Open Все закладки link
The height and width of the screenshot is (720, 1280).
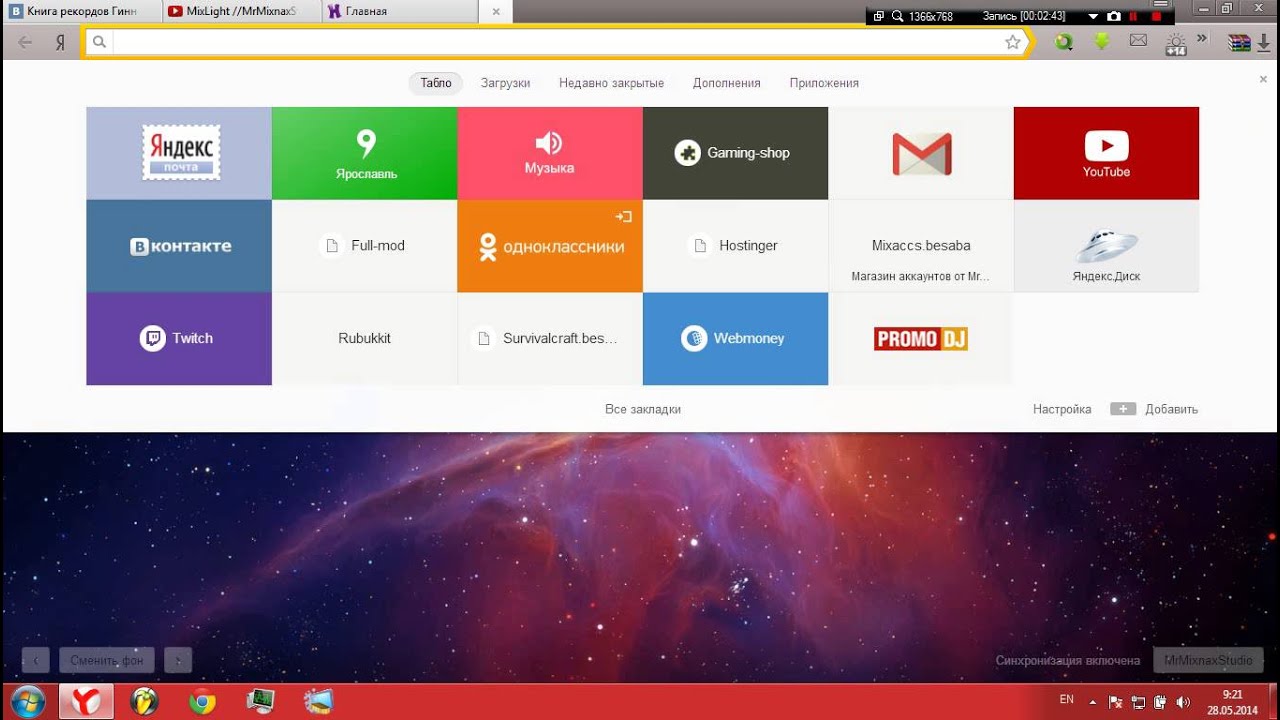tap(643, 409)
